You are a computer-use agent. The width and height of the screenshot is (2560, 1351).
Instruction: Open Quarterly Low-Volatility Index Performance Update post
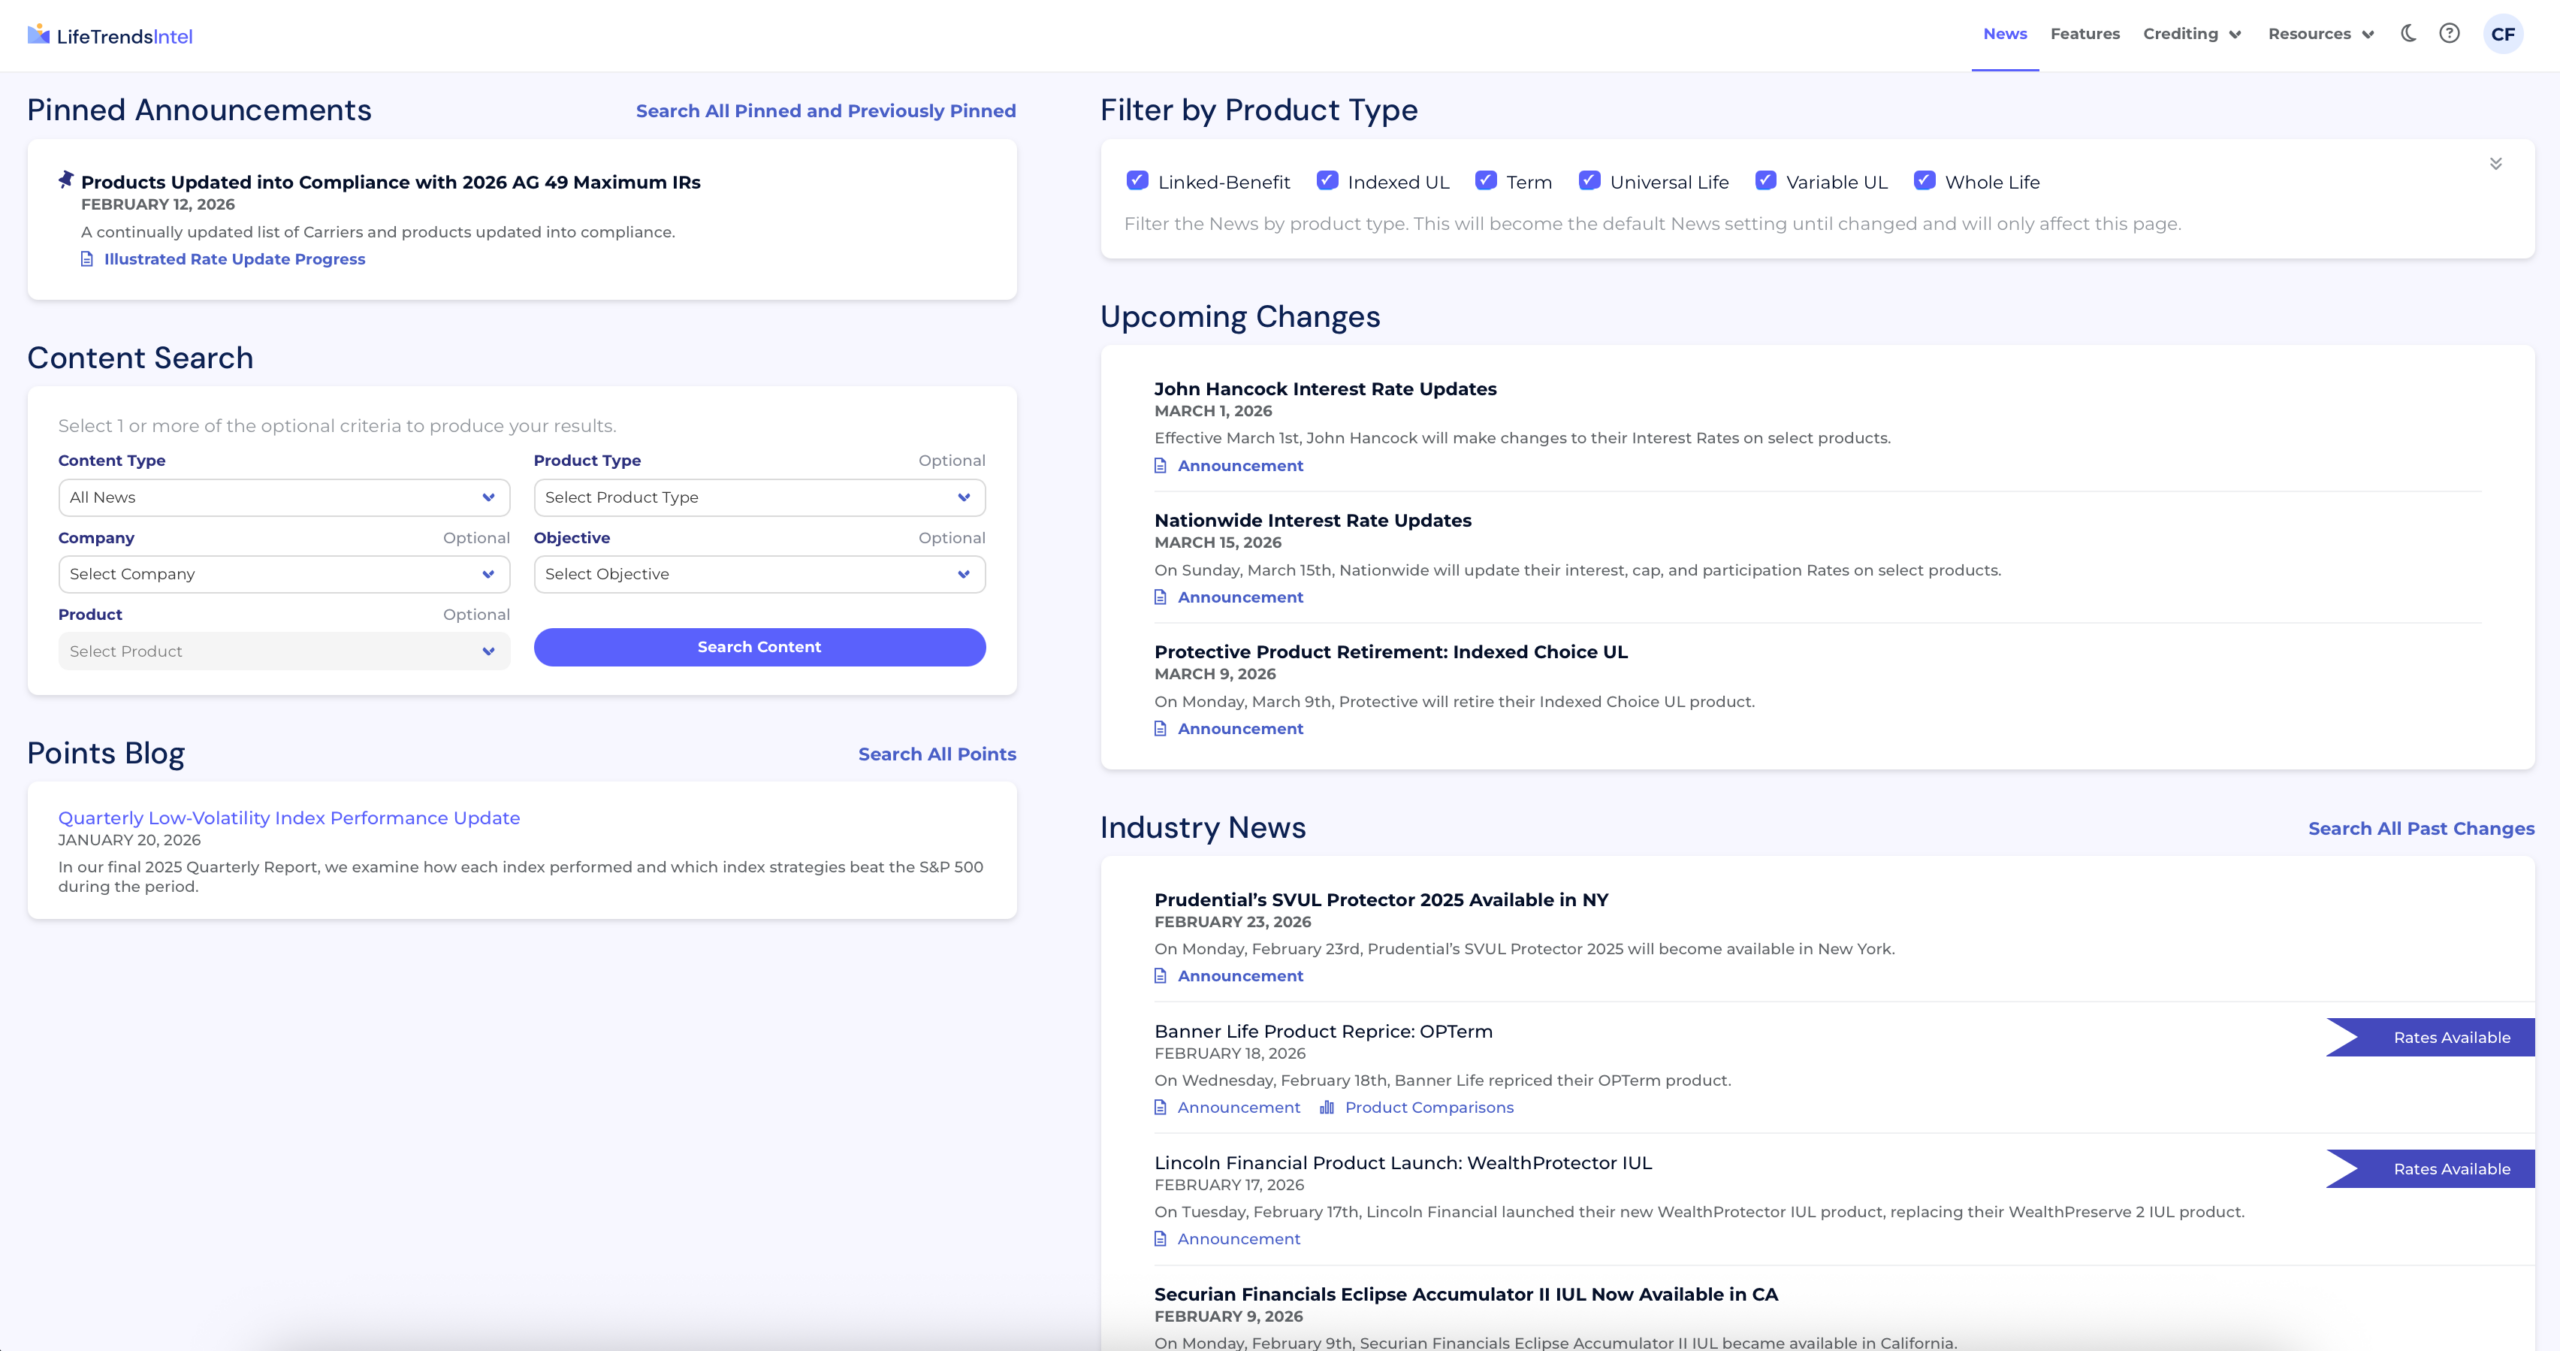[289, 818]
